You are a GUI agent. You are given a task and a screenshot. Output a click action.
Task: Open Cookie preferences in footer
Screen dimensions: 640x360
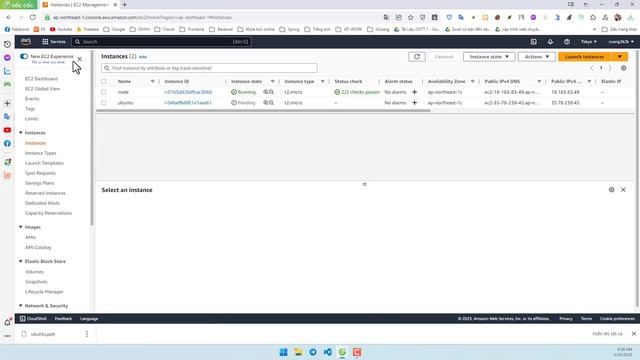pyautogui.click(x=617, y=319)
